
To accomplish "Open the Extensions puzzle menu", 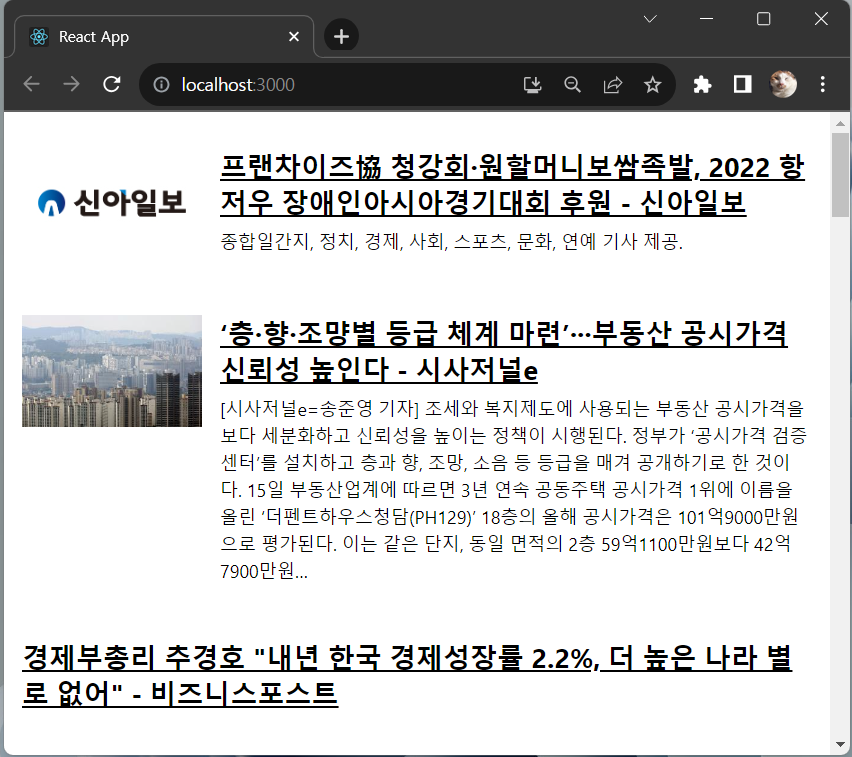I will click(702, 84).
